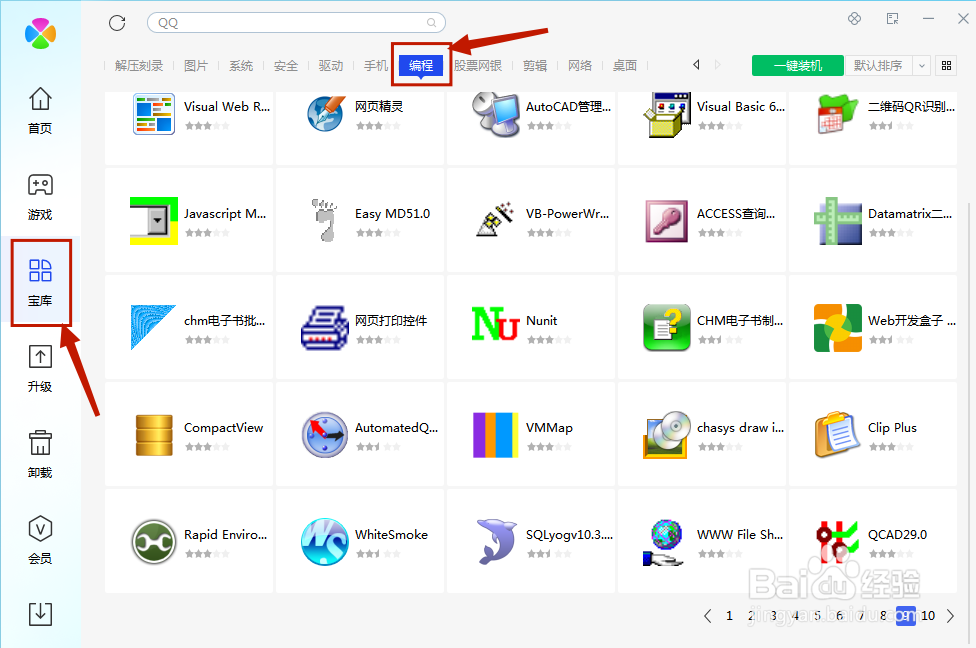Open the WhiteSmoke app icon
This screenshot has height=648, width=976.
pyautogui.click(x=325, y=542)
